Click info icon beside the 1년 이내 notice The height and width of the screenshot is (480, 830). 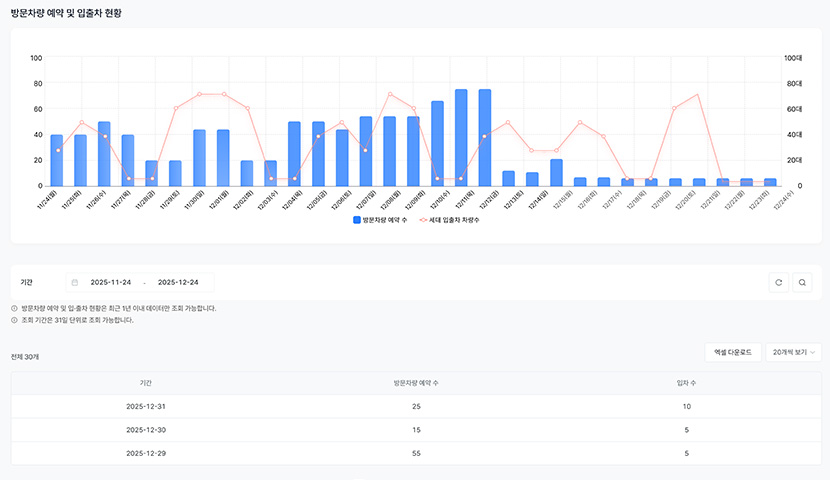pos(14,308)
